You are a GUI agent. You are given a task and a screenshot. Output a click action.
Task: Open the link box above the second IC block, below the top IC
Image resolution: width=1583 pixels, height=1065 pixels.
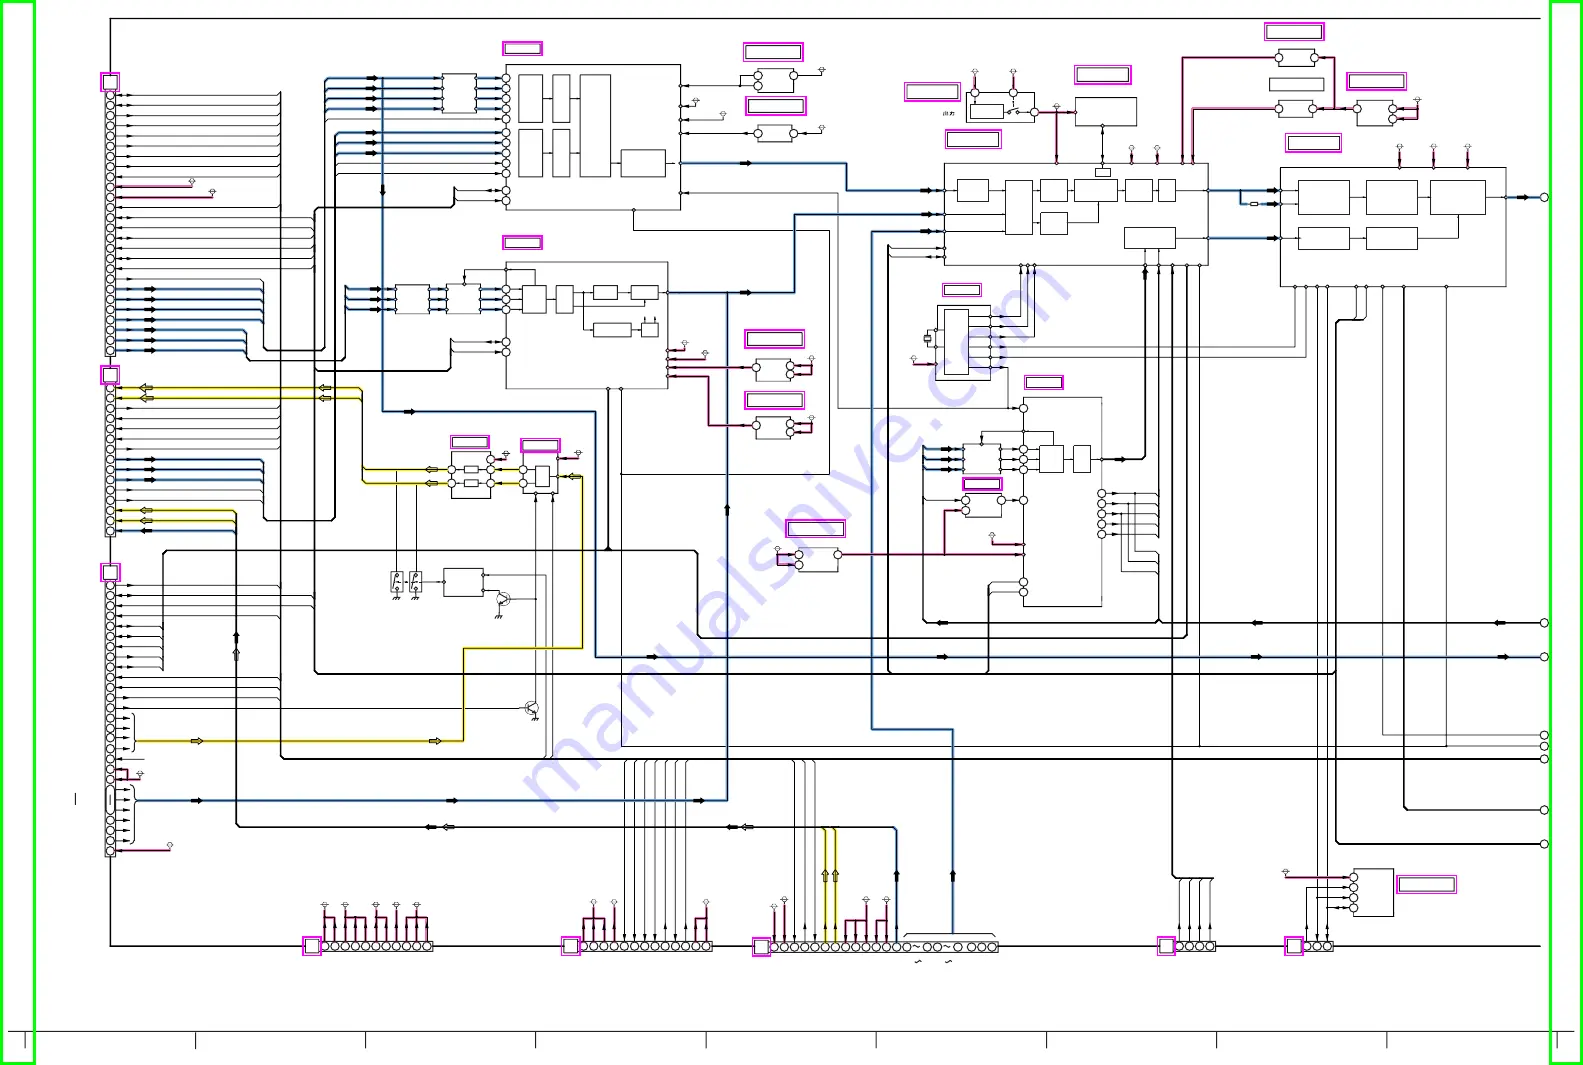click(522, 242)
